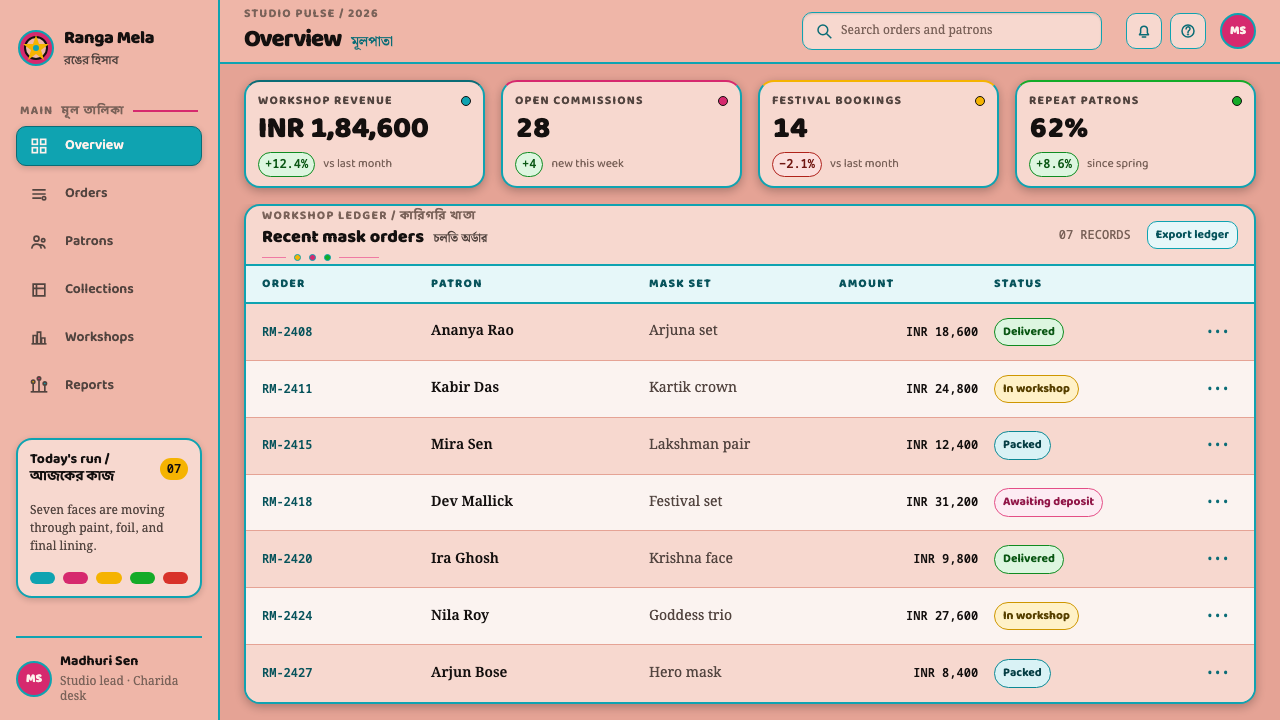The width and height of the screenshot is (1280, 720).
Task: Open row actions for order RM-2408
Action: point(1218,332)
